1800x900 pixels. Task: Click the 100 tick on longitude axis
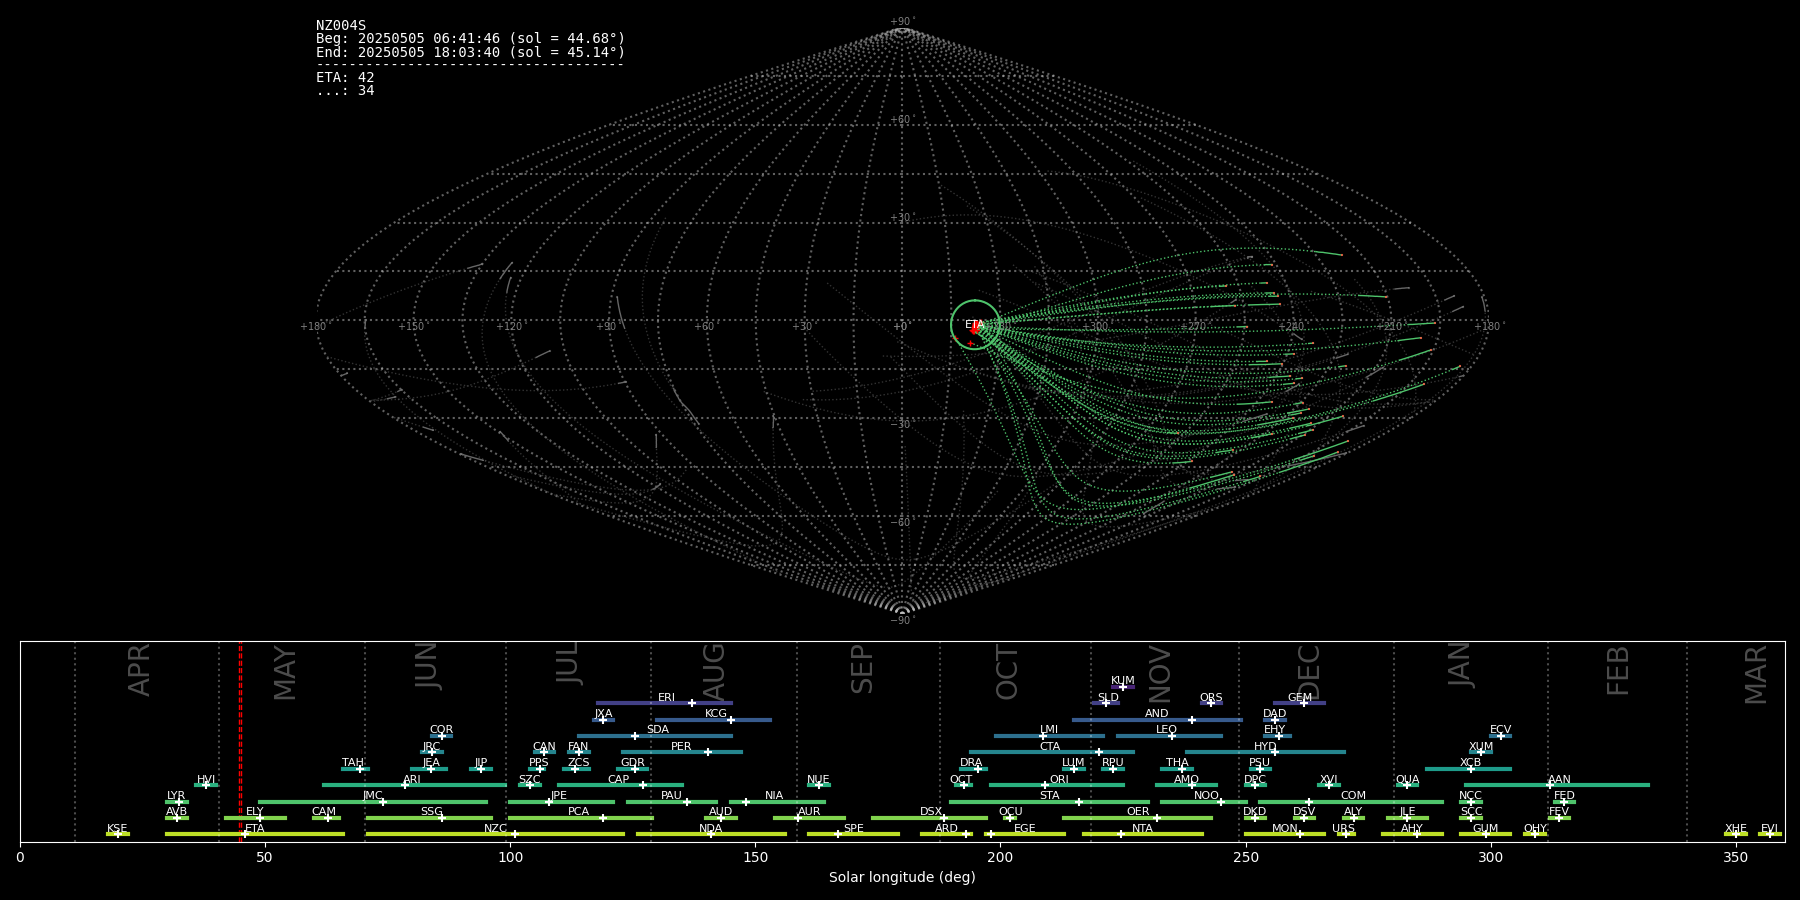pos(510,857)
